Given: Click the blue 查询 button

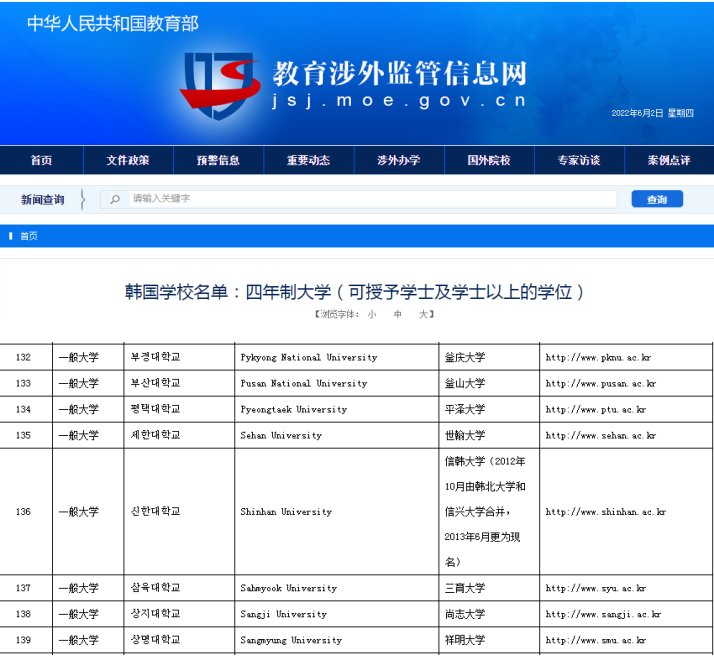Looking at the screenshot, I should click(657, 199).
